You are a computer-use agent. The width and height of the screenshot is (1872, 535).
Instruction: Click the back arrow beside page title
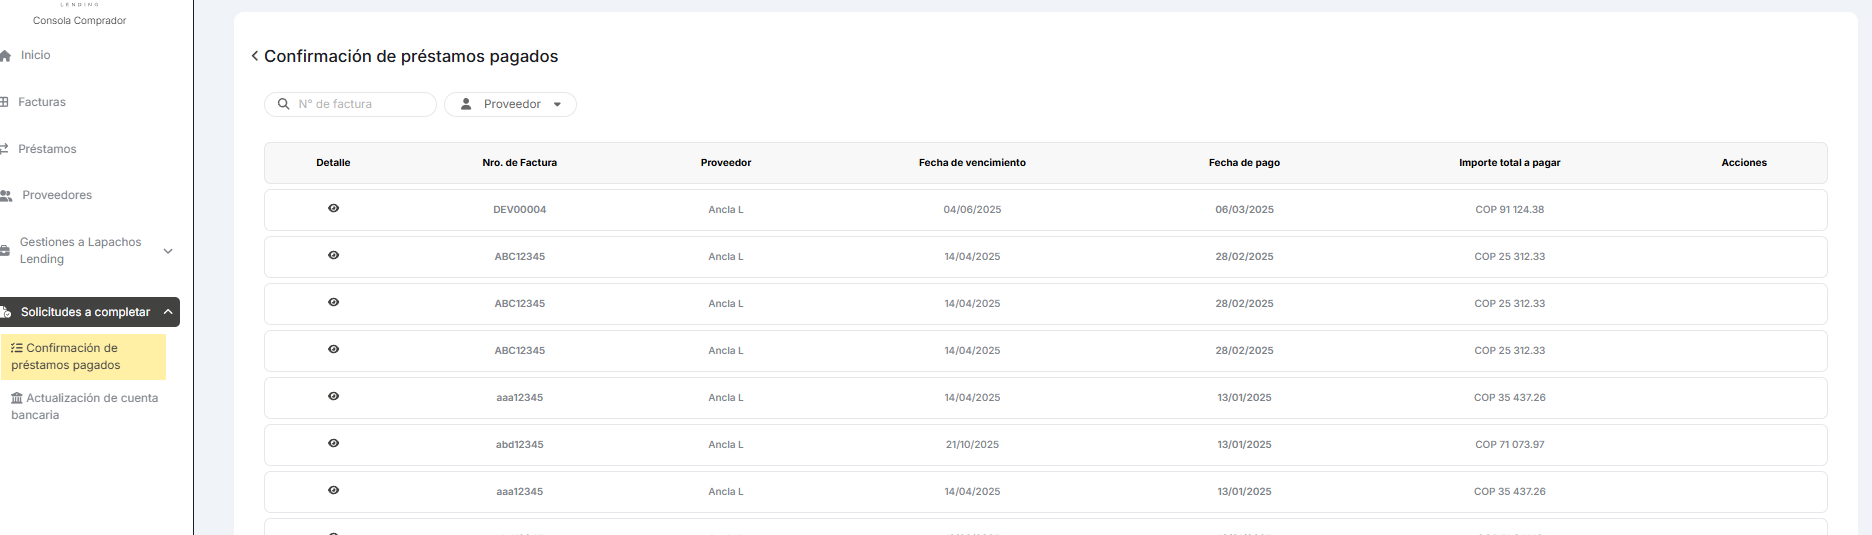255,56
